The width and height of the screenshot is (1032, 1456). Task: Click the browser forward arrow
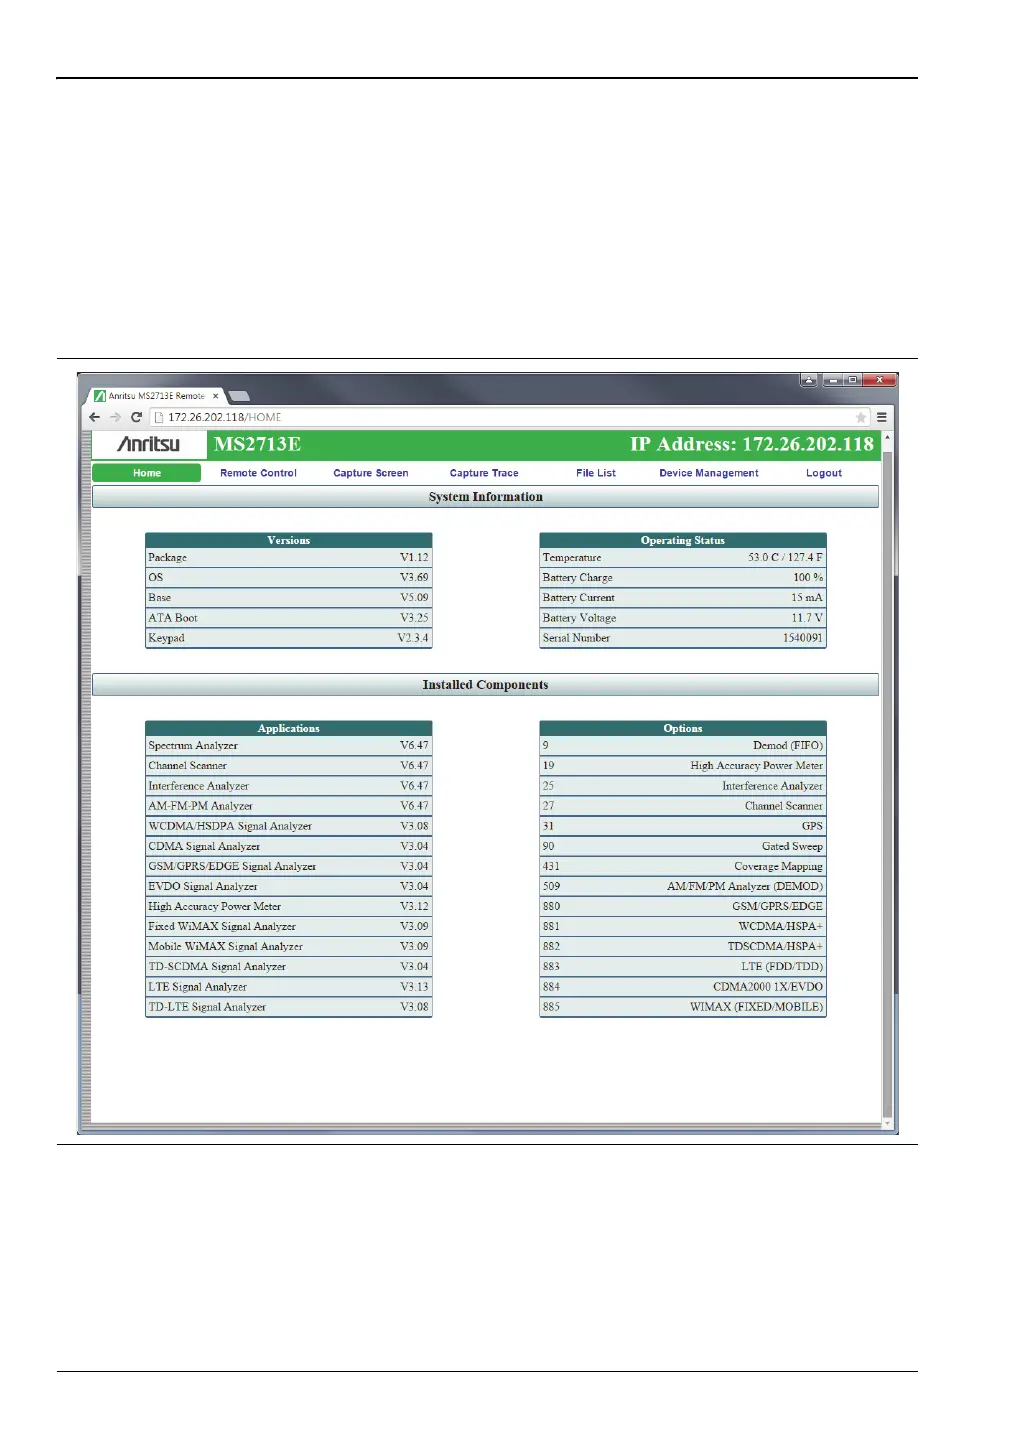115,417
